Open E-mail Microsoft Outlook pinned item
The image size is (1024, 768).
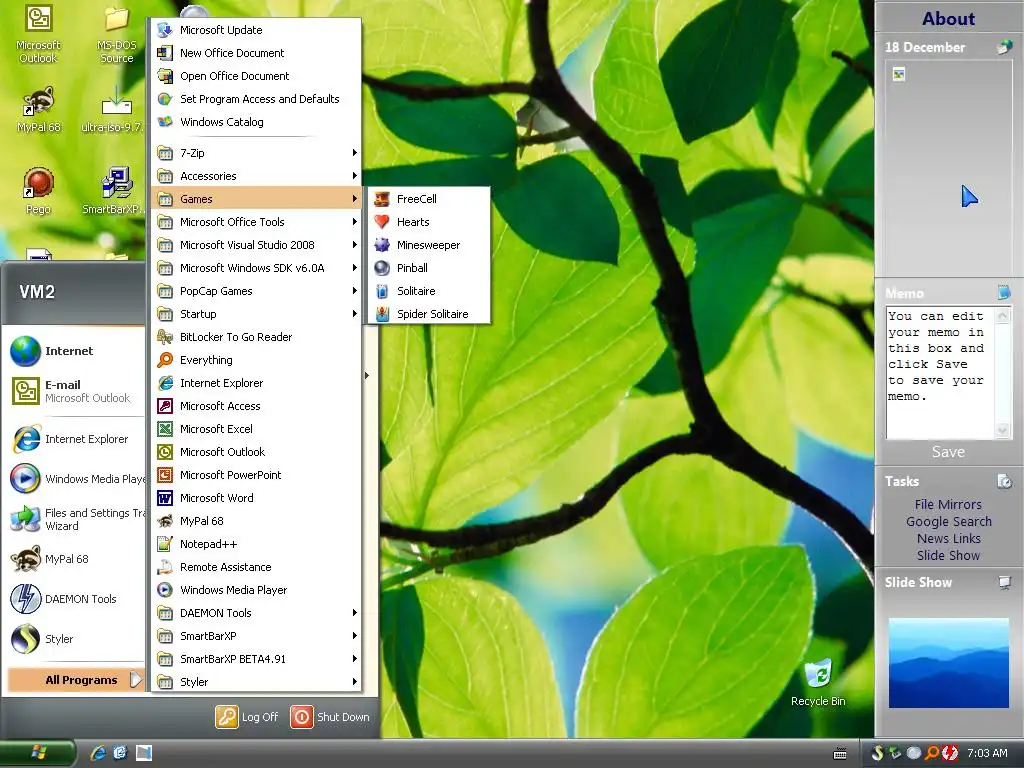[73, 391]
